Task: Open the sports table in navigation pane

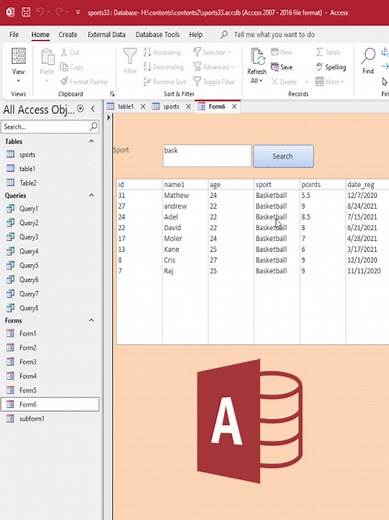Action: (x=27, y=155)
